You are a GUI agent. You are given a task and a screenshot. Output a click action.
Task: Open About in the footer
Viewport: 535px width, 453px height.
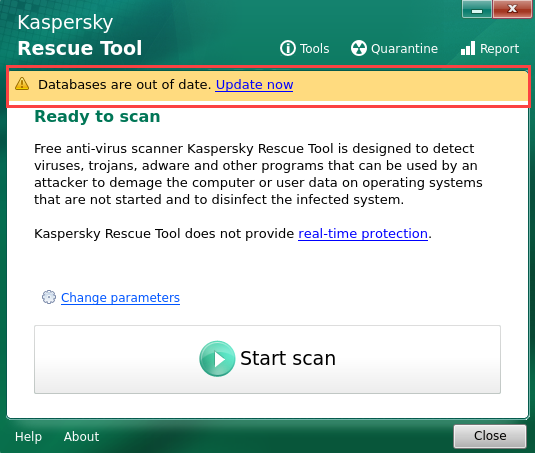click(81, 437)
